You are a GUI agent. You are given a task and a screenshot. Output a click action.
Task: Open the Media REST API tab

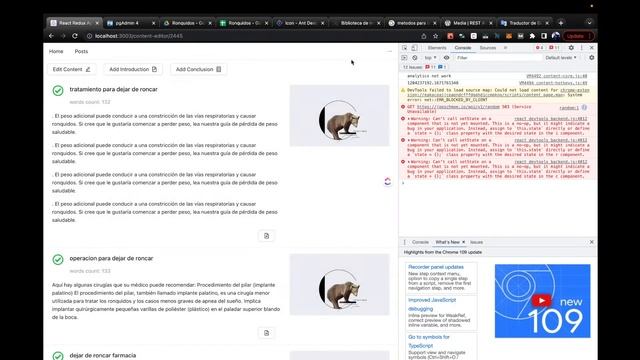point(468,23)
